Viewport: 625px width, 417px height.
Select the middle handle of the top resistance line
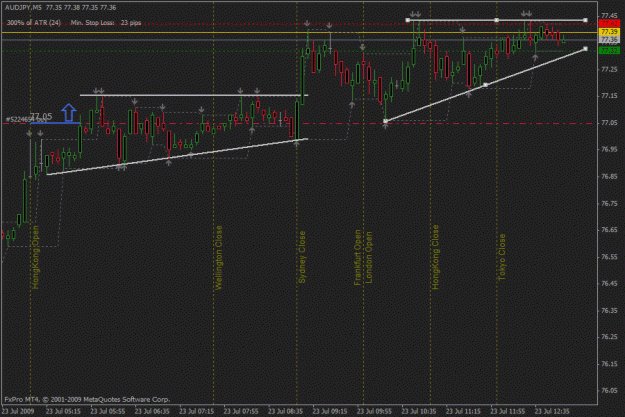[496, 20]
